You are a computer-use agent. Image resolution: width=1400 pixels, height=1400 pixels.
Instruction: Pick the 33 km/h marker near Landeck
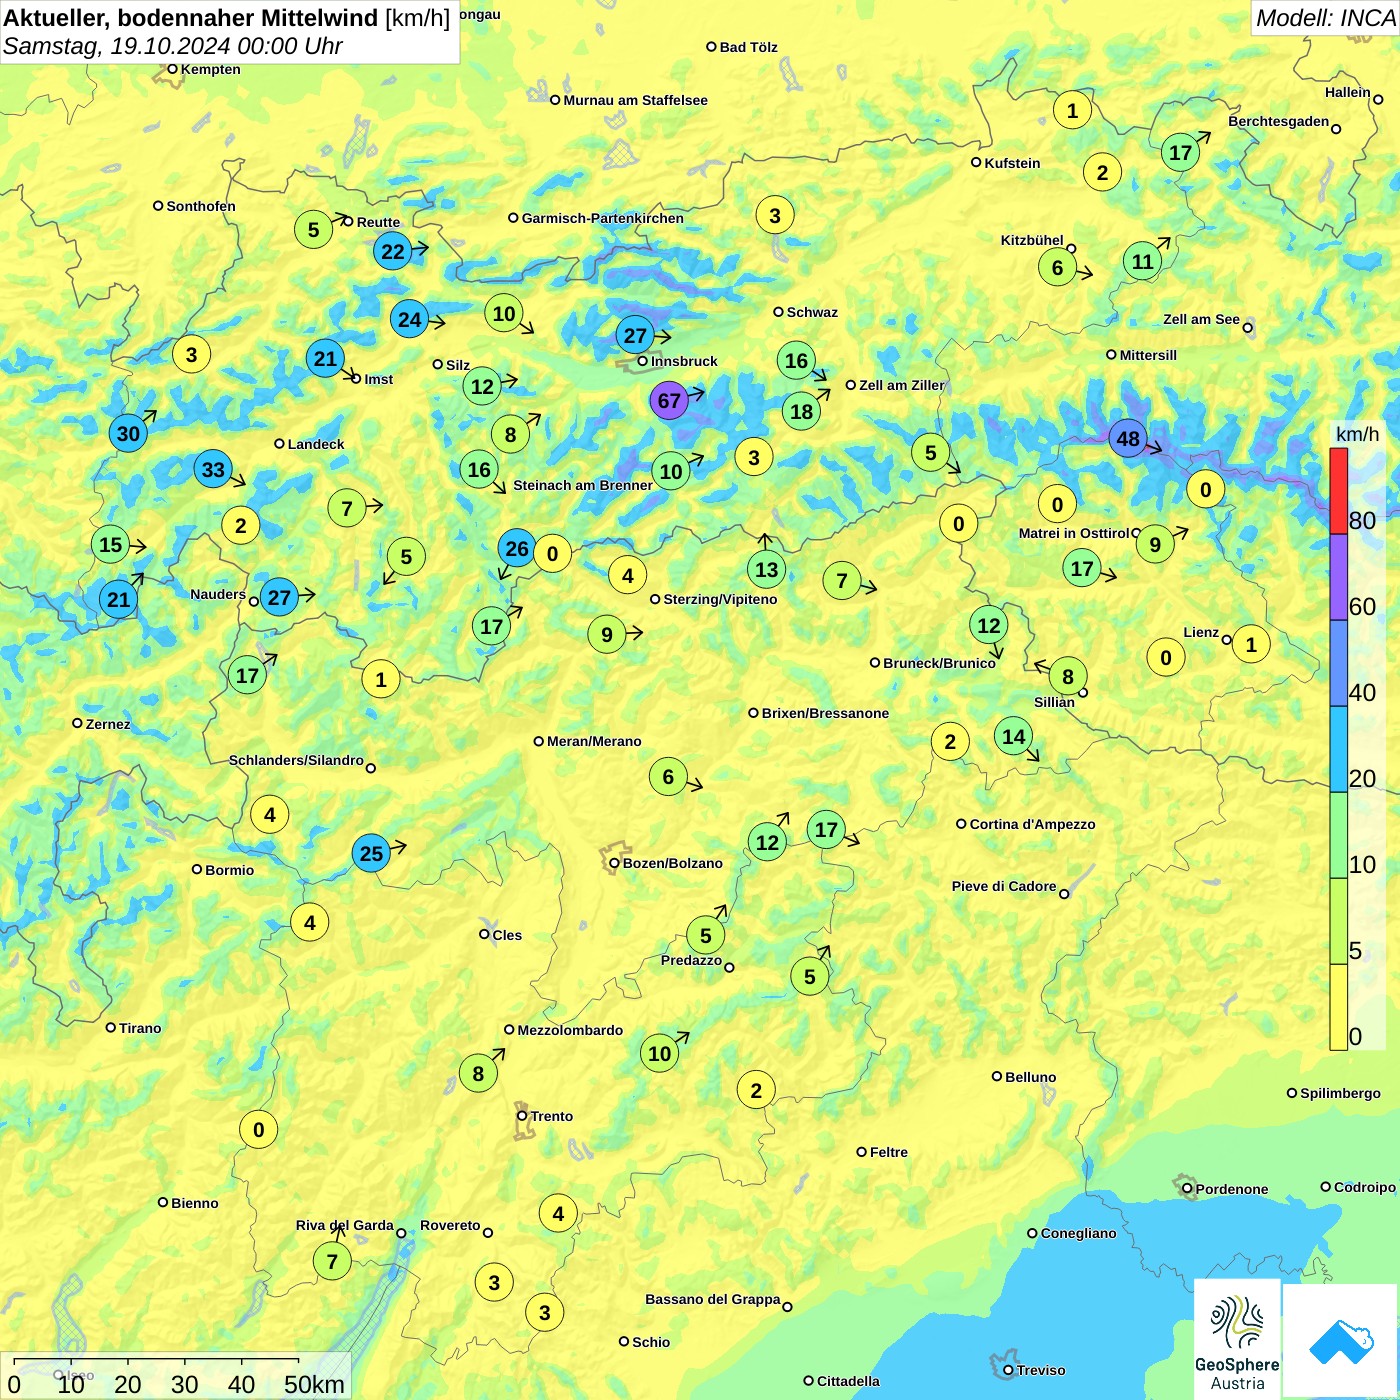click(213, 469)
